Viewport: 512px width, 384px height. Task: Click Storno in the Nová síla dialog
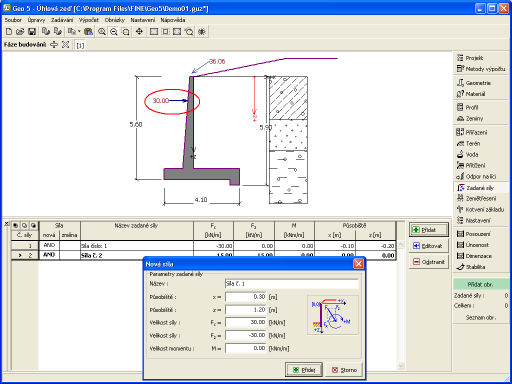click(x=344, y=370)
